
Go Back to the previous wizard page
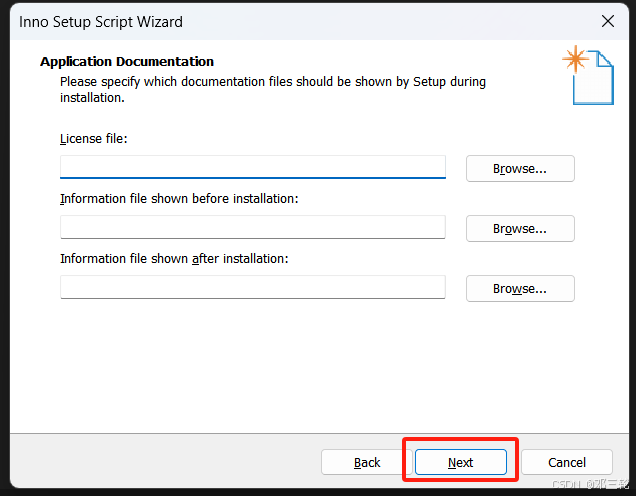point(367,462)
